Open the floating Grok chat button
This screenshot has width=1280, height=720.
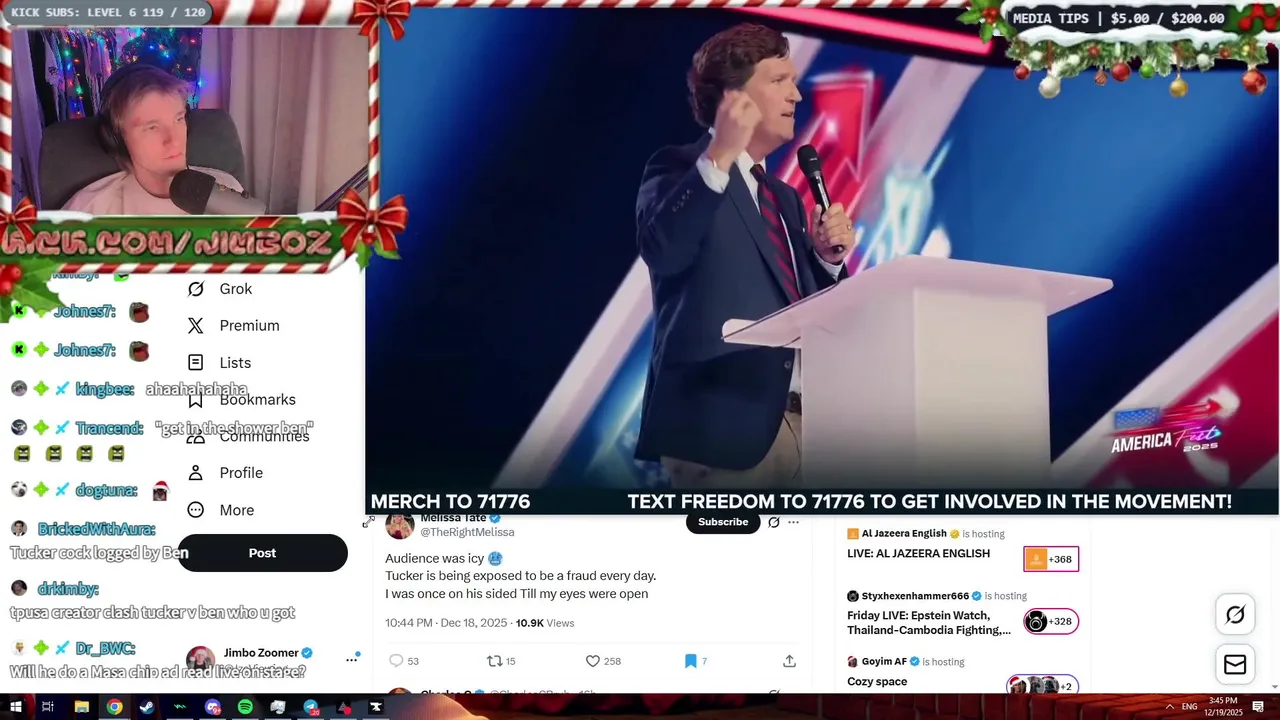tap(1235, 615)
